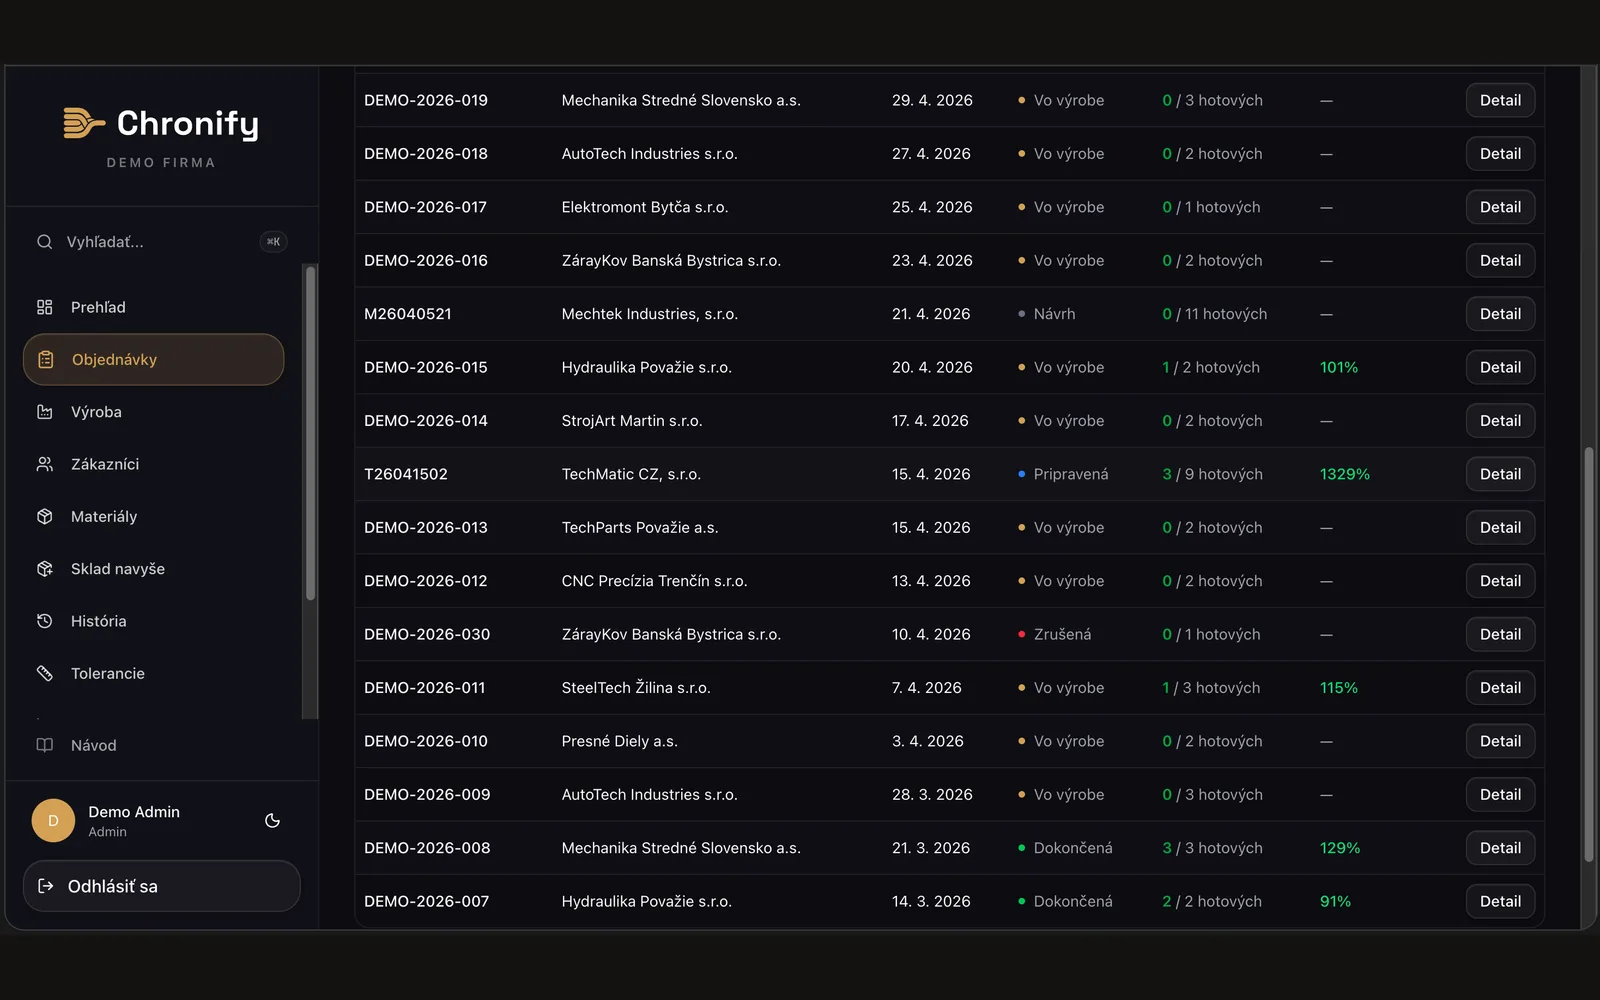The image size is (1600, 1000).
Task: Click the date 14. 3. 2026
Action: pyautogui.click(x=931, y=901)
